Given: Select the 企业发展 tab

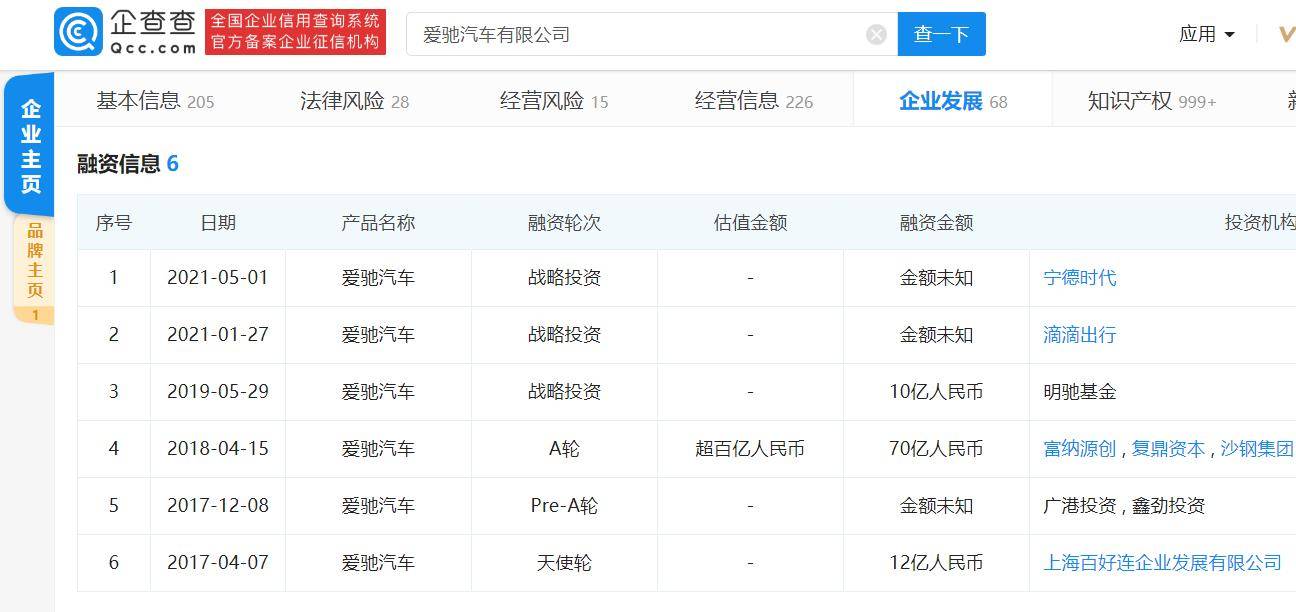Looking at the screenshot, I should point(953,101).
